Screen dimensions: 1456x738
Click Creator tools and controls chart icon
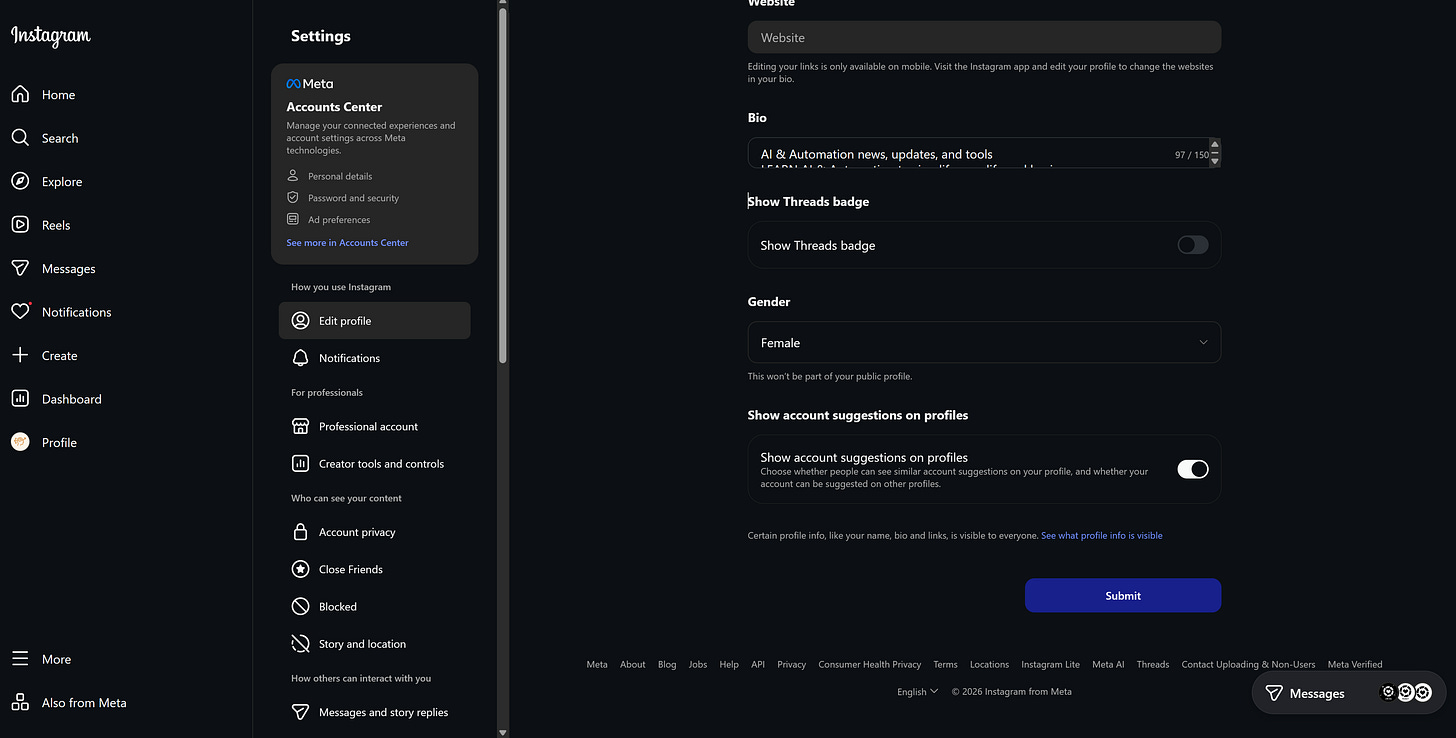tap(300, 463)
